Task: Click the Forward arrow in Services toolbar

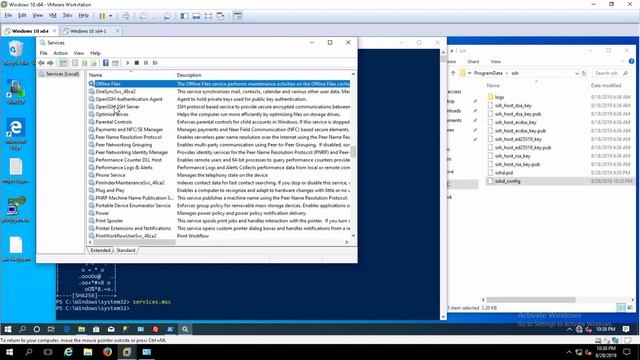Action: tap(50, 63)
